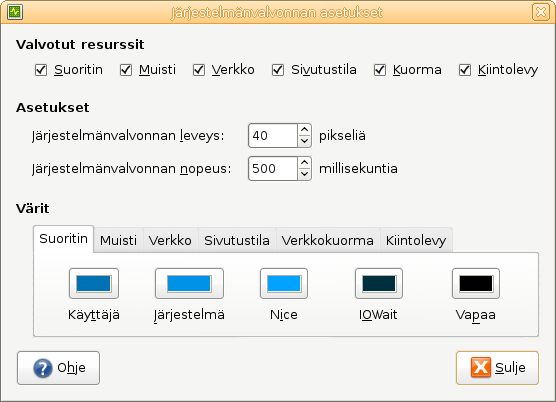Click the Sulje close button
556x402 pixels.
click(x=497, y=368)
